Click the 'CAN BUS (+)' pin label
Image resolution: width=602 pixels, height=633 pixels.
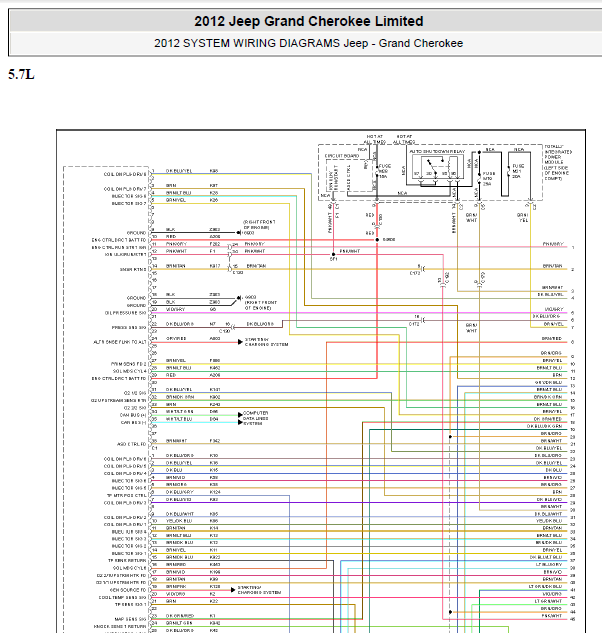click(133, 415)
